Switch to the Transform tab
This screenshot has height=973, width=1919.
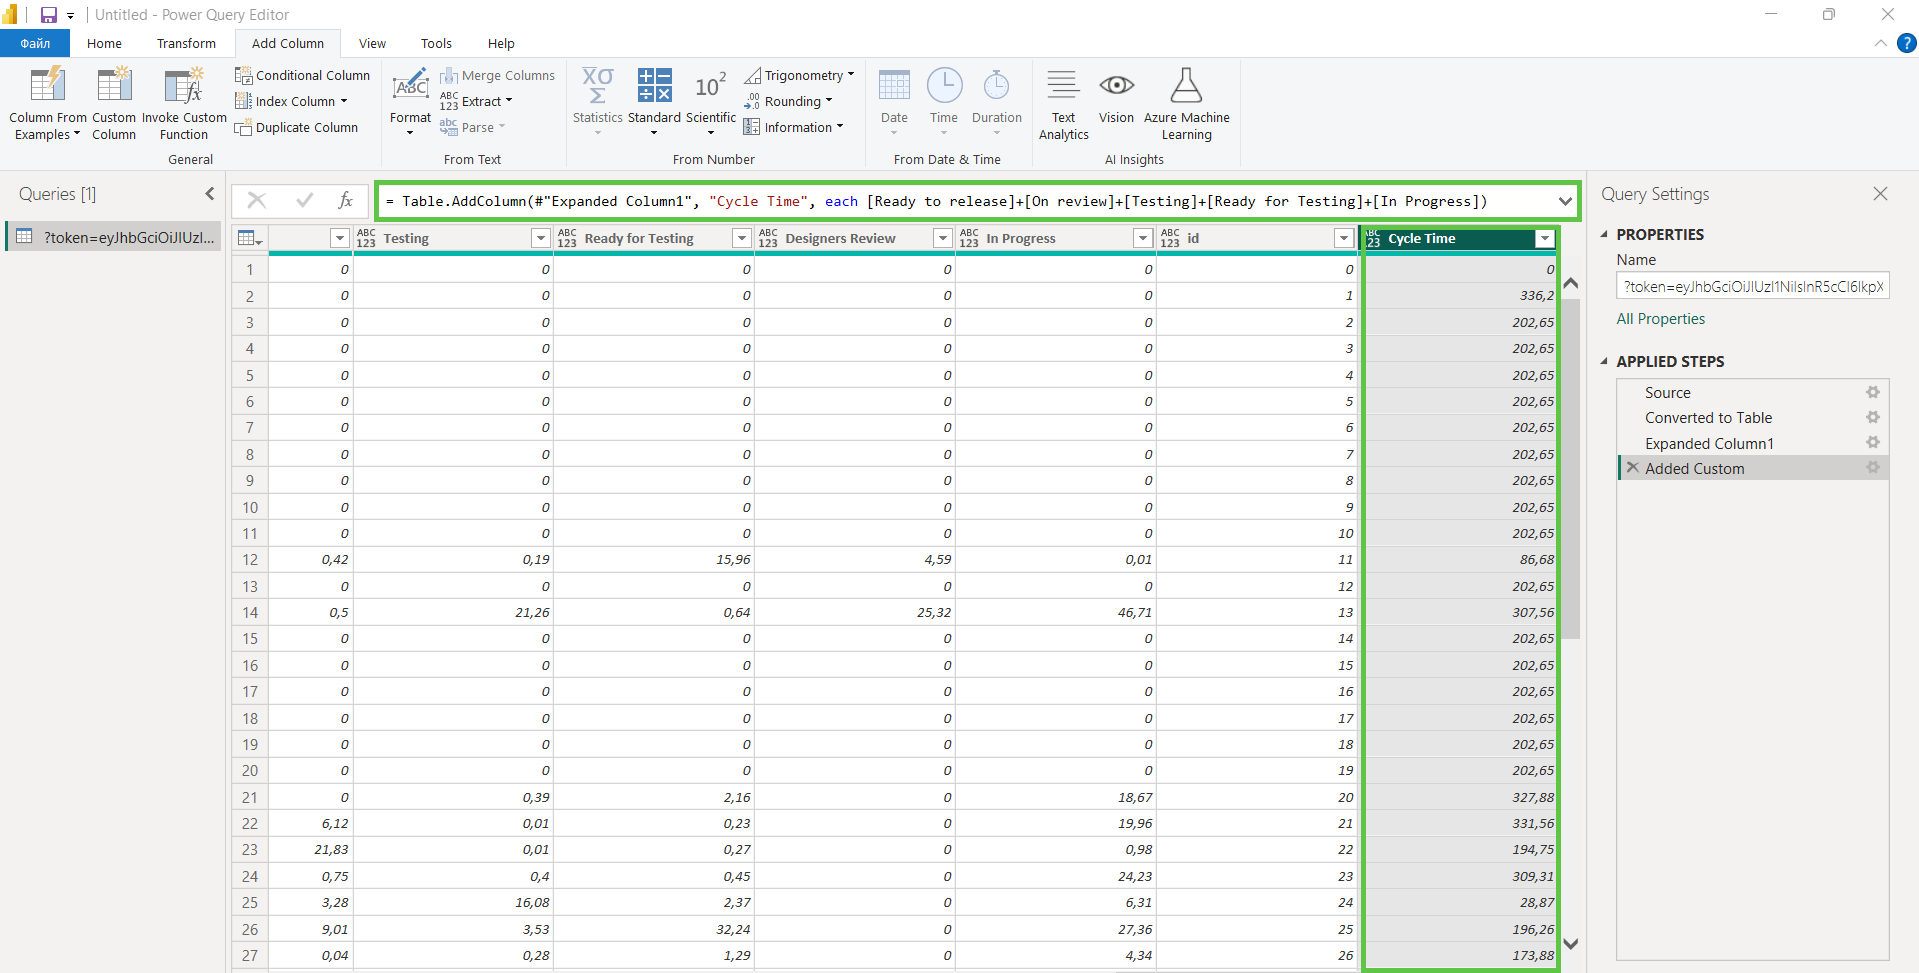click(186, 44)
